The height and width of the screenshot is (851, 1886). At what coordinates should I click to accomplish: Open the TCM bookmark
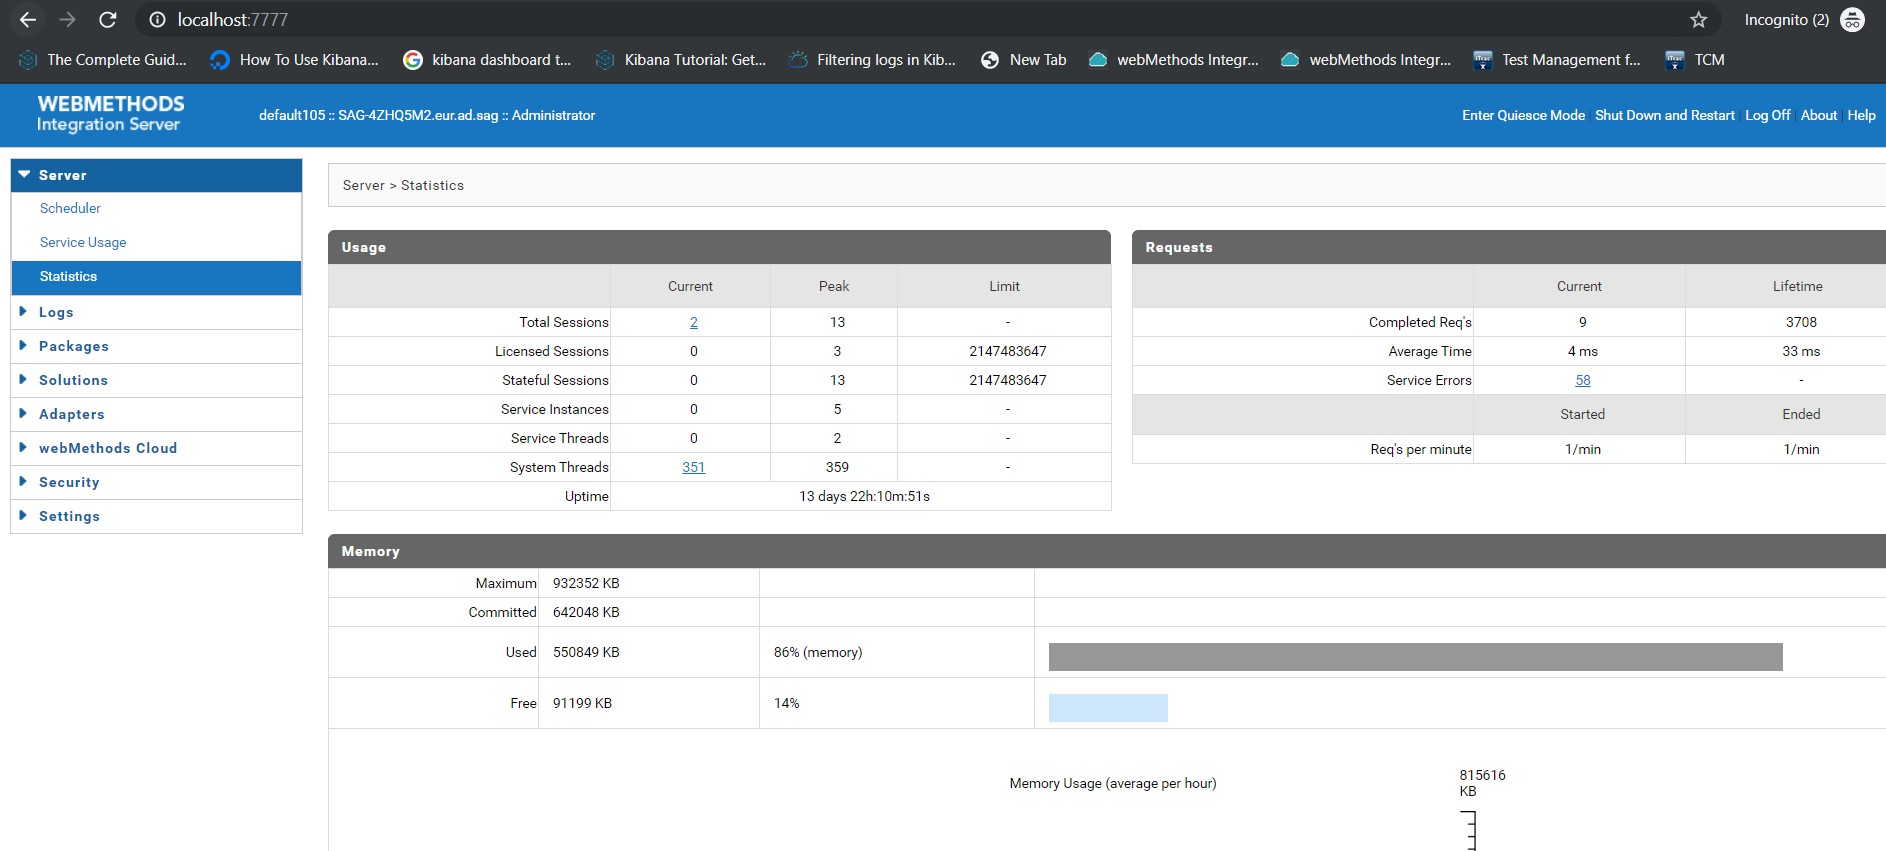(x=1695, y=60)
